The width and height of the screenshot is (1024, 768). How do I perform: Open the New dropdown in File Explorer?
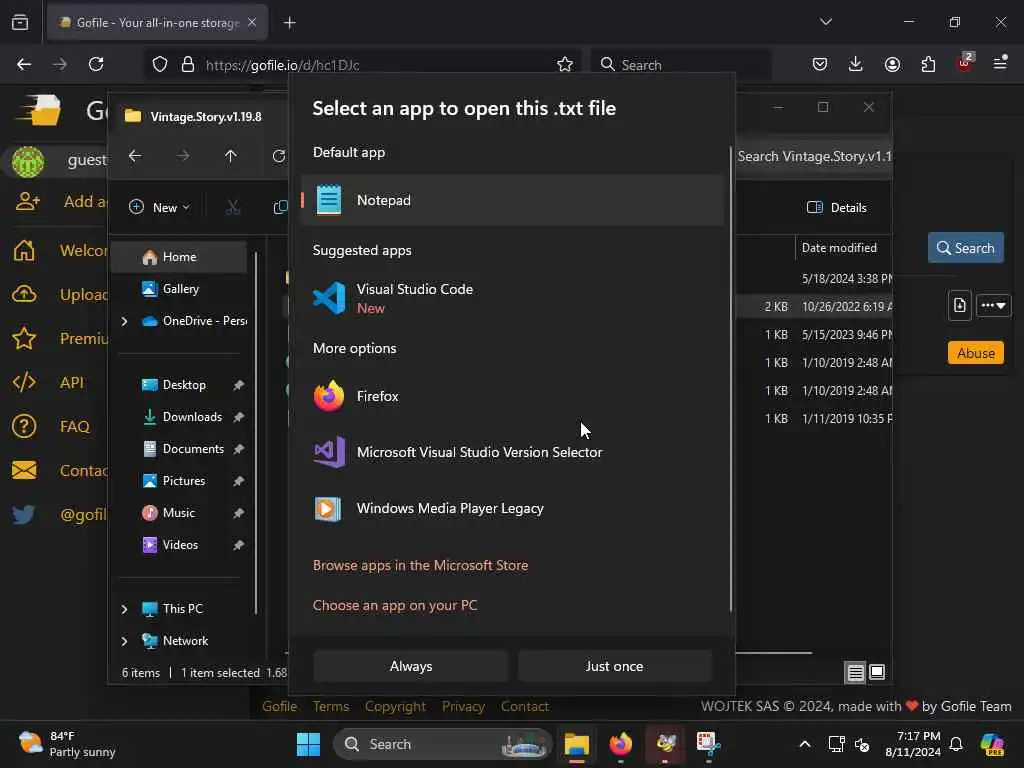tap(160, 208)
